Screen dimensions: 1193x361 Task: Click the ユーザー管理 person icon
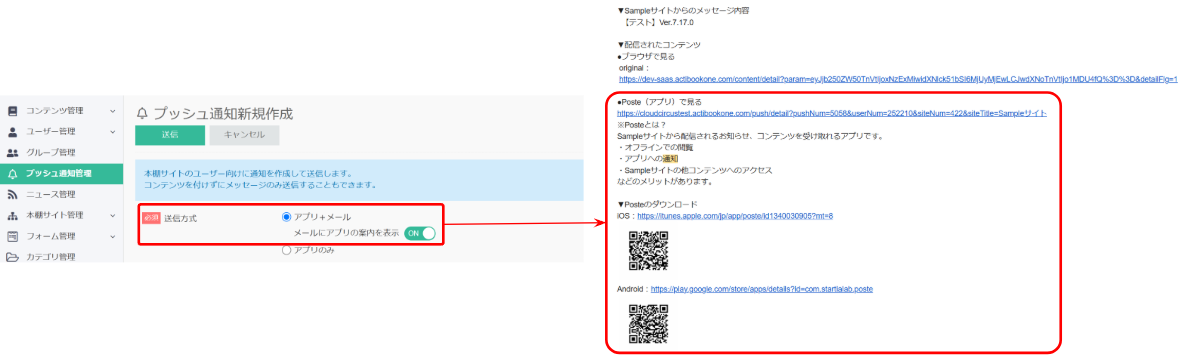pos(12,132)
